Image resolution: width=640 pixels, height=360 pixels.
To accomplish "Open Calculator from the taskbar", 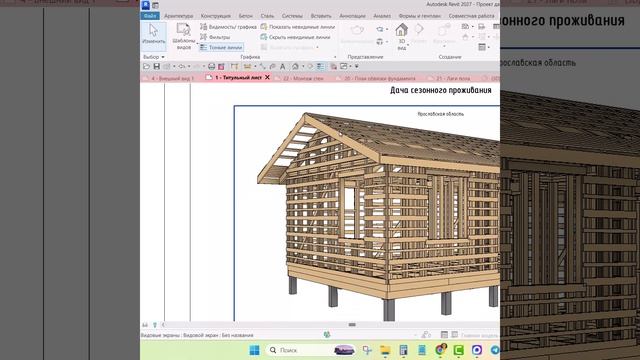I will pos(403,350).
